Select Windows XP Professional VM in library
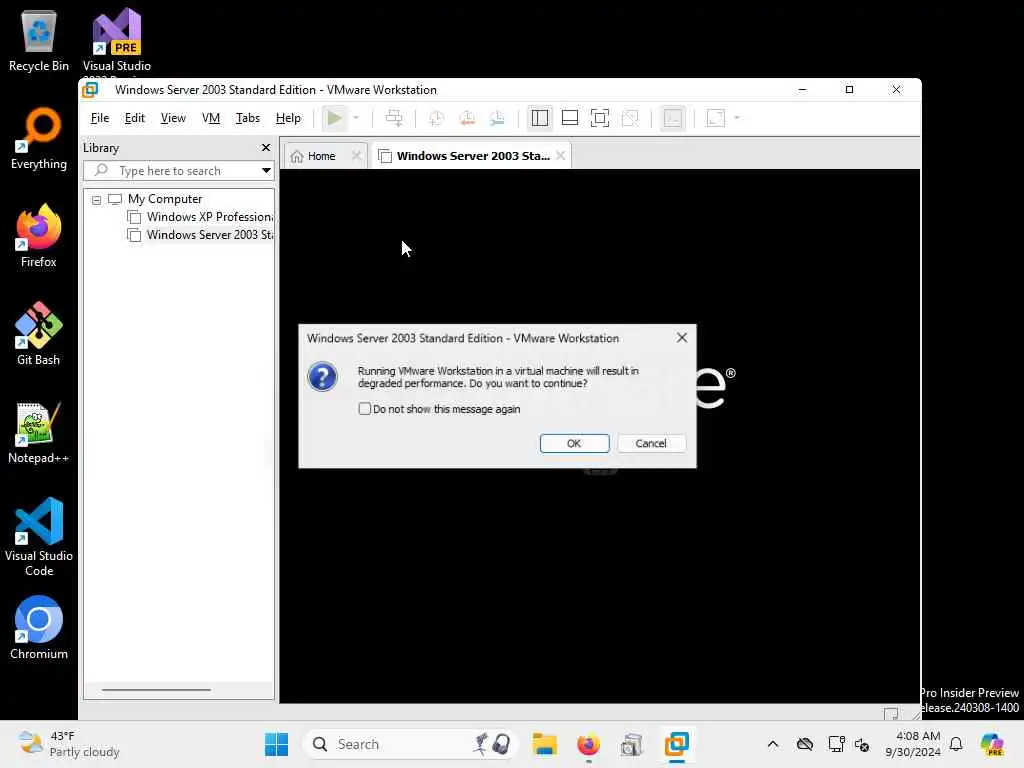 tap(209, 217)
